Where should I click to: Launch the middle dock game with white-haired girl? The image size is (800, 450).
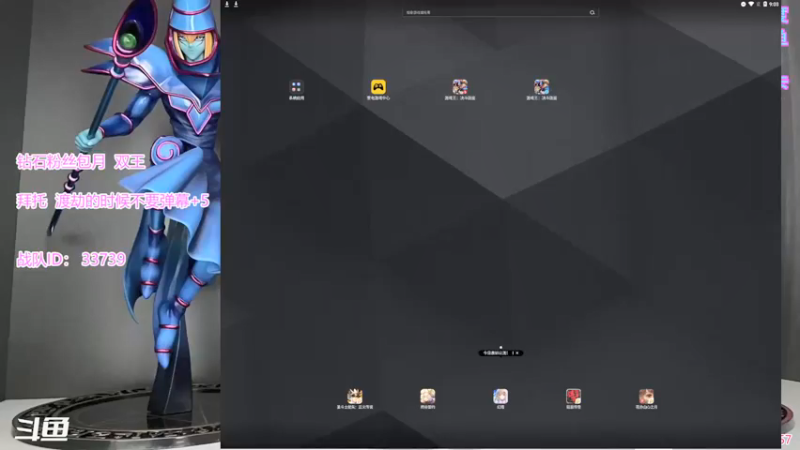pos(501,396)
